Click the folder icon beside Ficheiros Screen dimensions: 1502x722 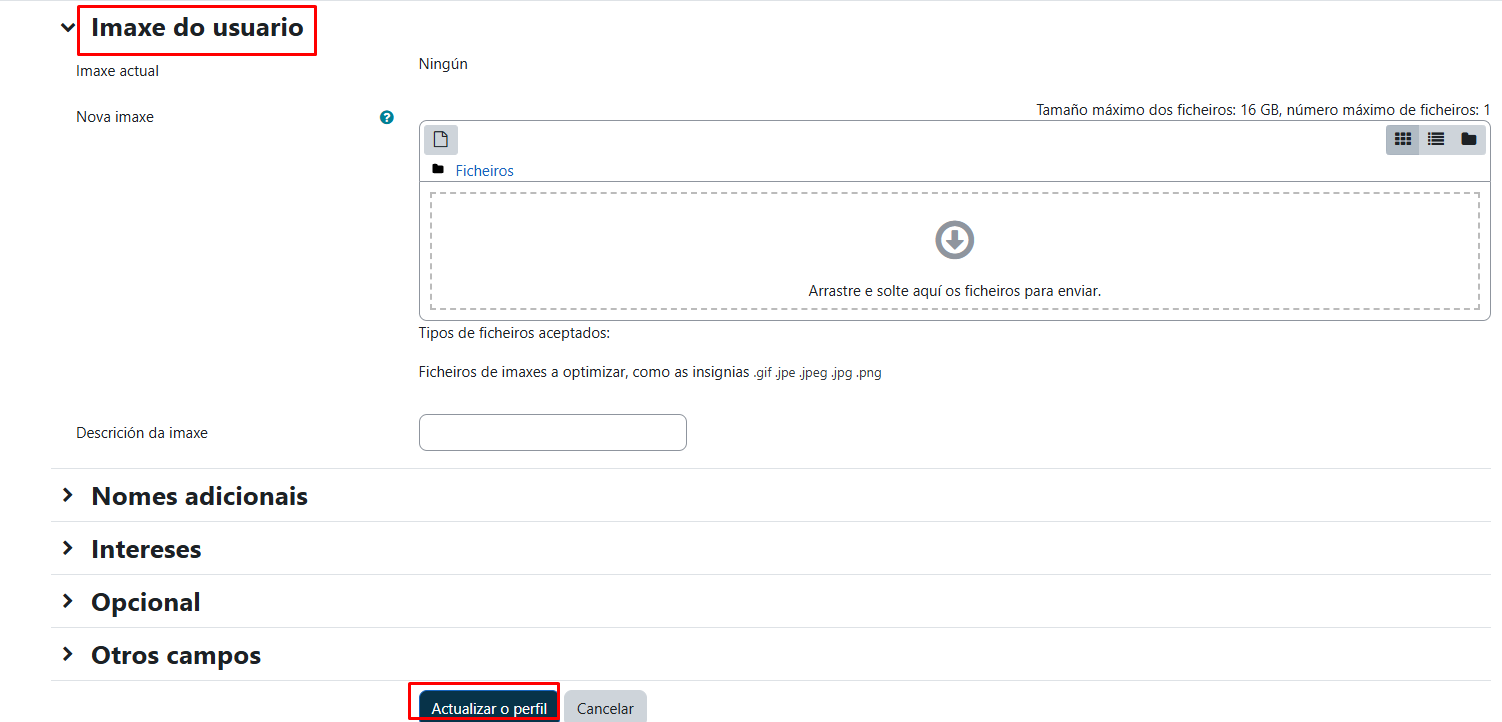click(x=438, y=169)
